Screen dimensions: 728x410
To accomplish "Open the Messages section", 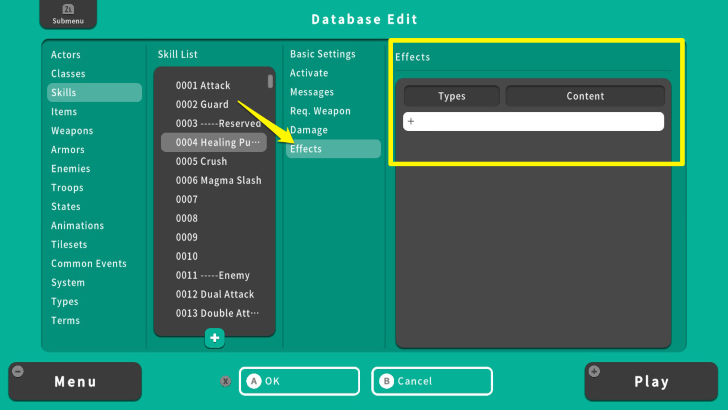I will pos(312,92).
